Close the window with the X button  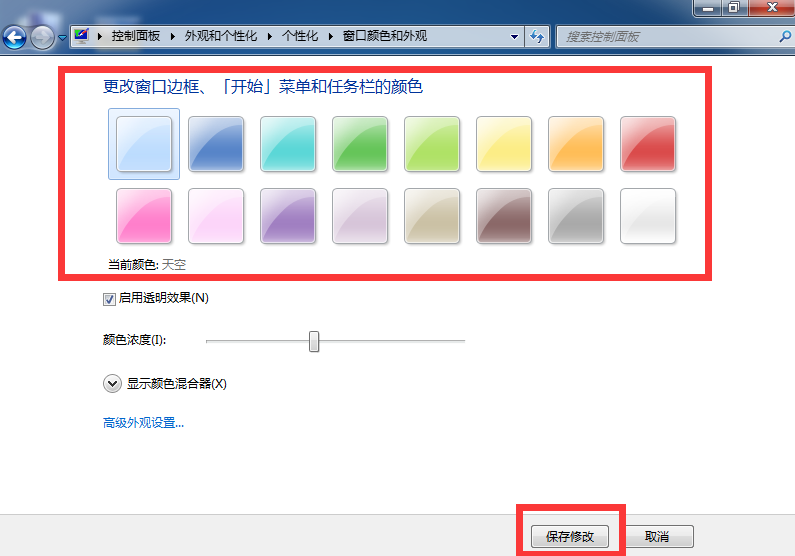click(772, 8)
